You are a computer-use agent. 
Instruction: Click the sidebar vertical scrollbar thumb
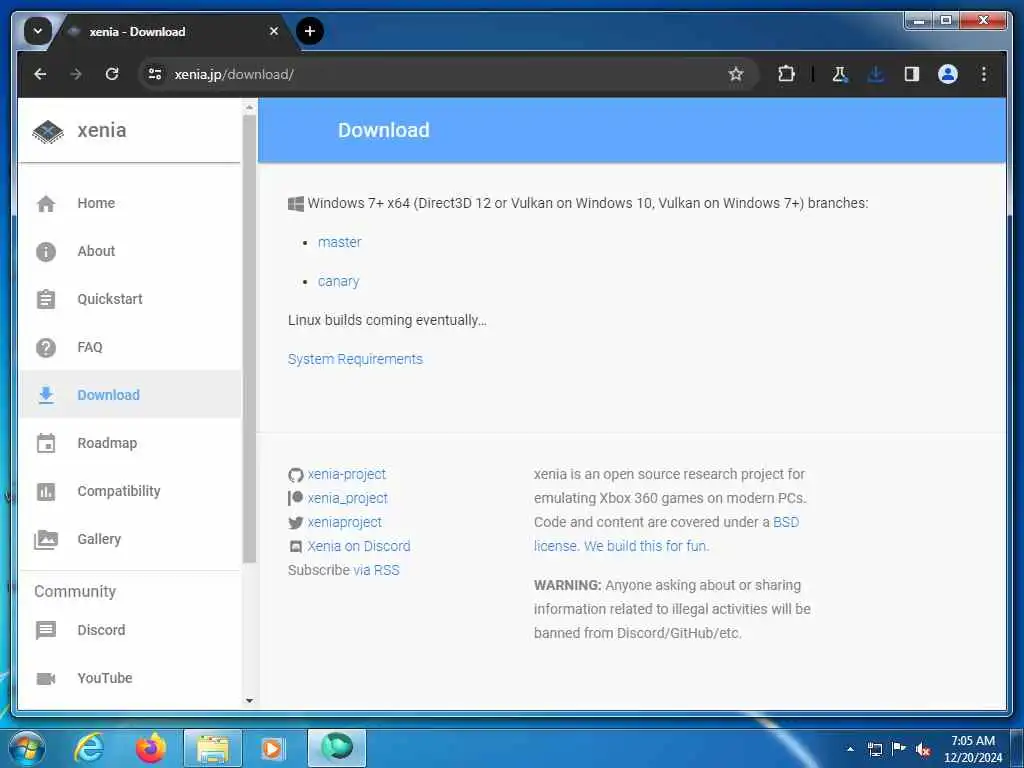[x=249, y=338]
